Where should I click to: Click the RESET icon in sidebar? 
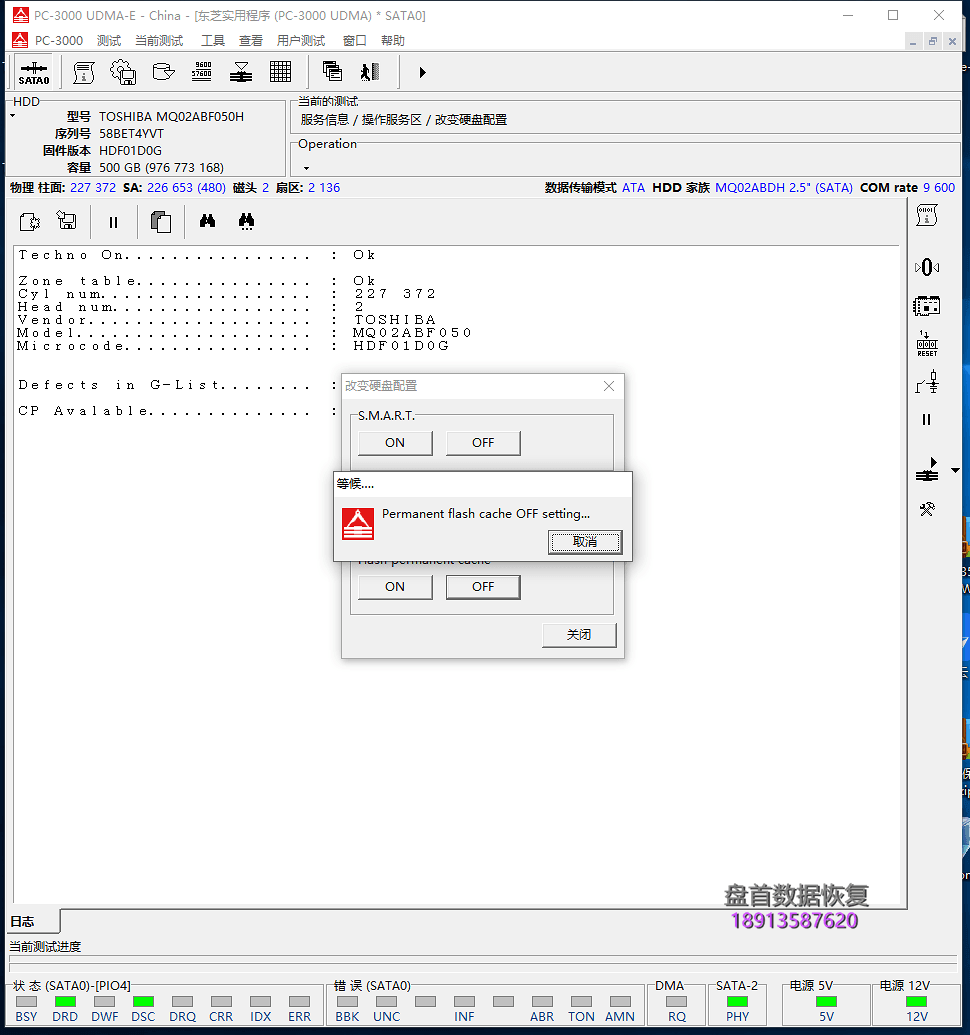pos(927,344)
